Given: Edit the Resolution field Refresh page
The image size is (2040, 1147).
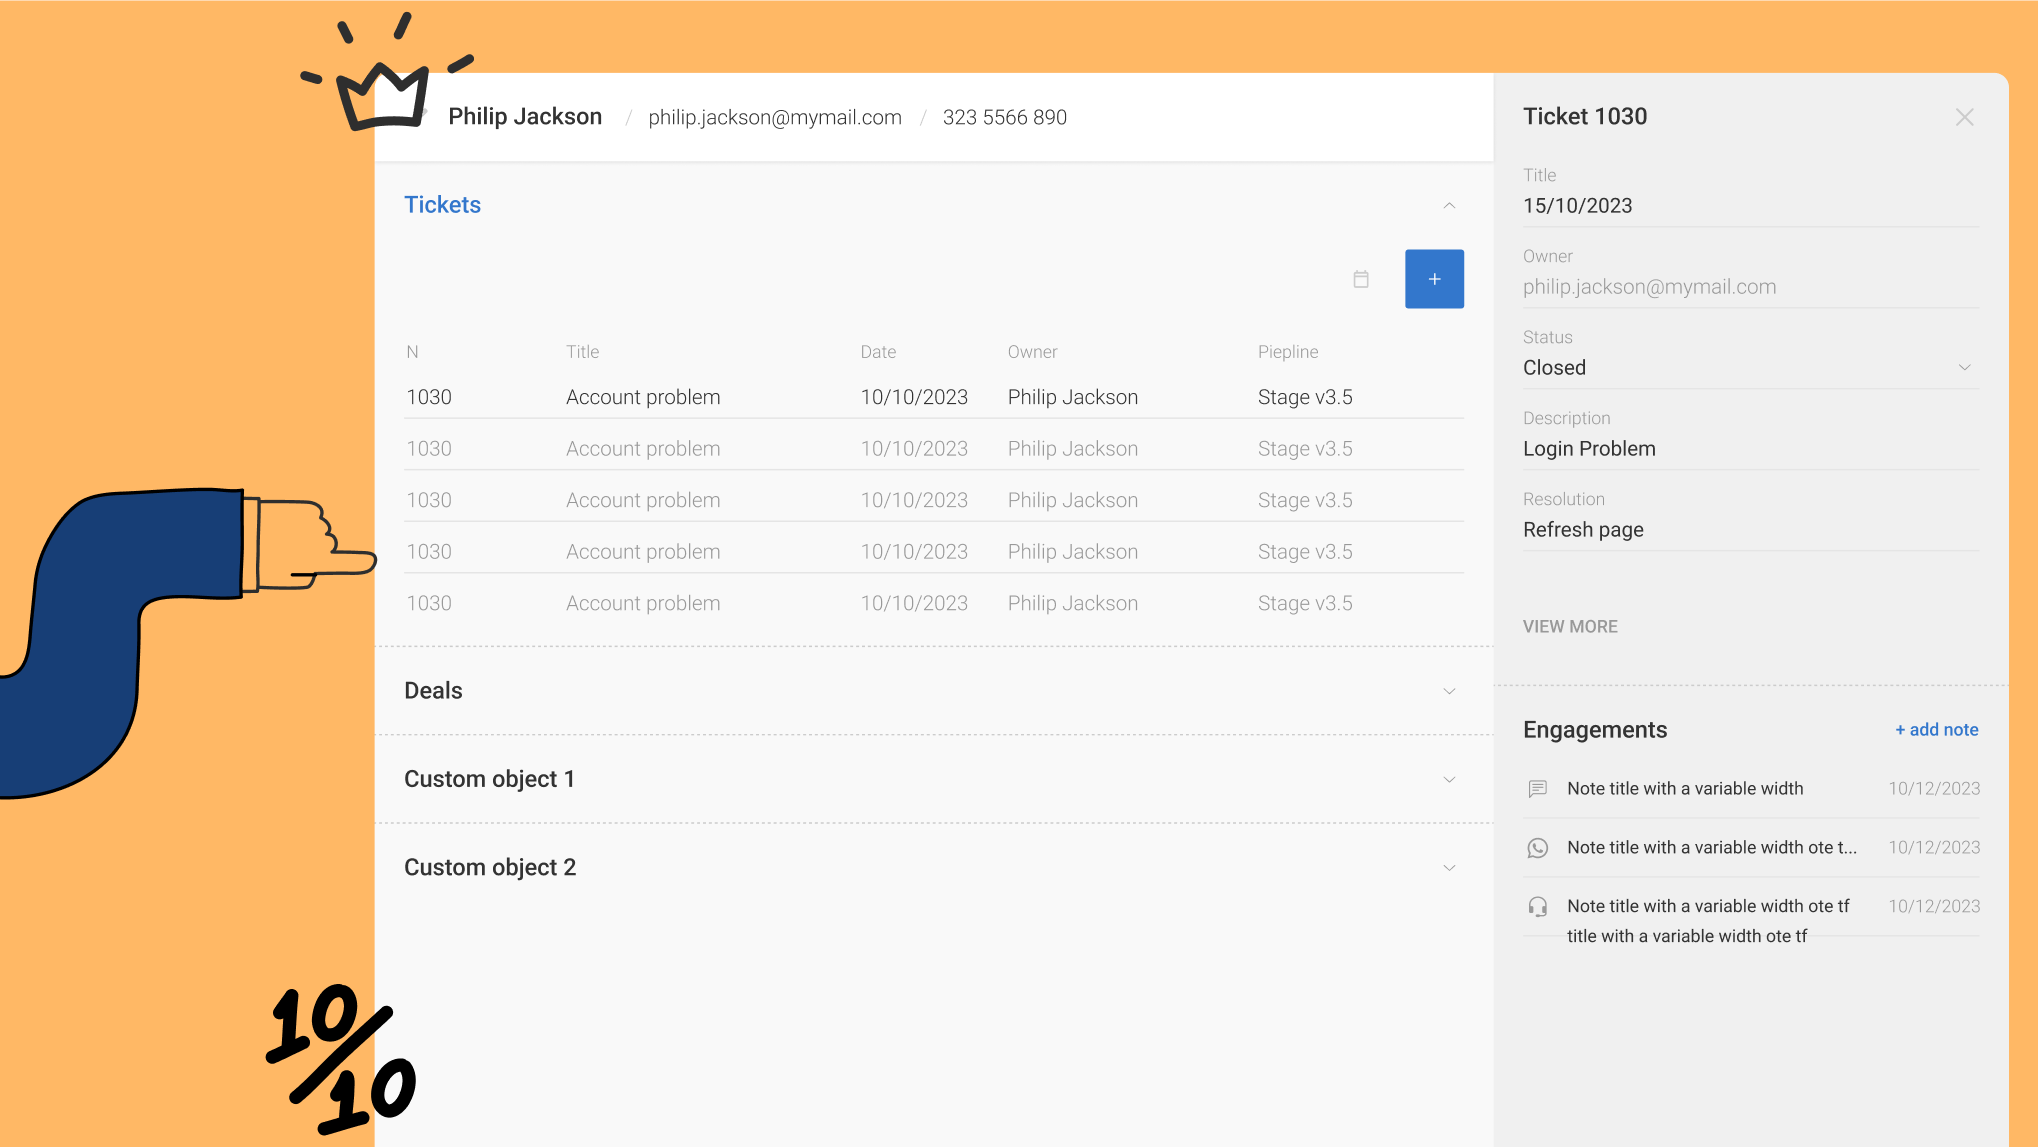Looking at the screenshot, I should (1584, 530).
